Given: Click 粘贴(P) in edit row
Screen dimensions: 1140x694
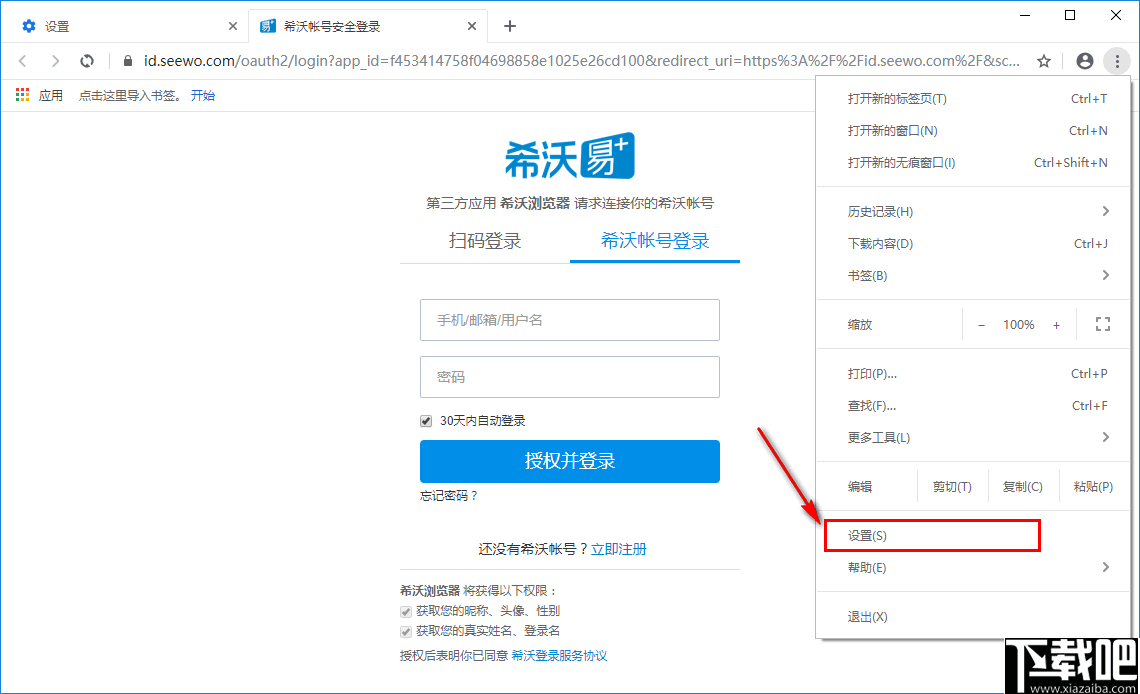Looking at the screenshot, I should 1093,487.
